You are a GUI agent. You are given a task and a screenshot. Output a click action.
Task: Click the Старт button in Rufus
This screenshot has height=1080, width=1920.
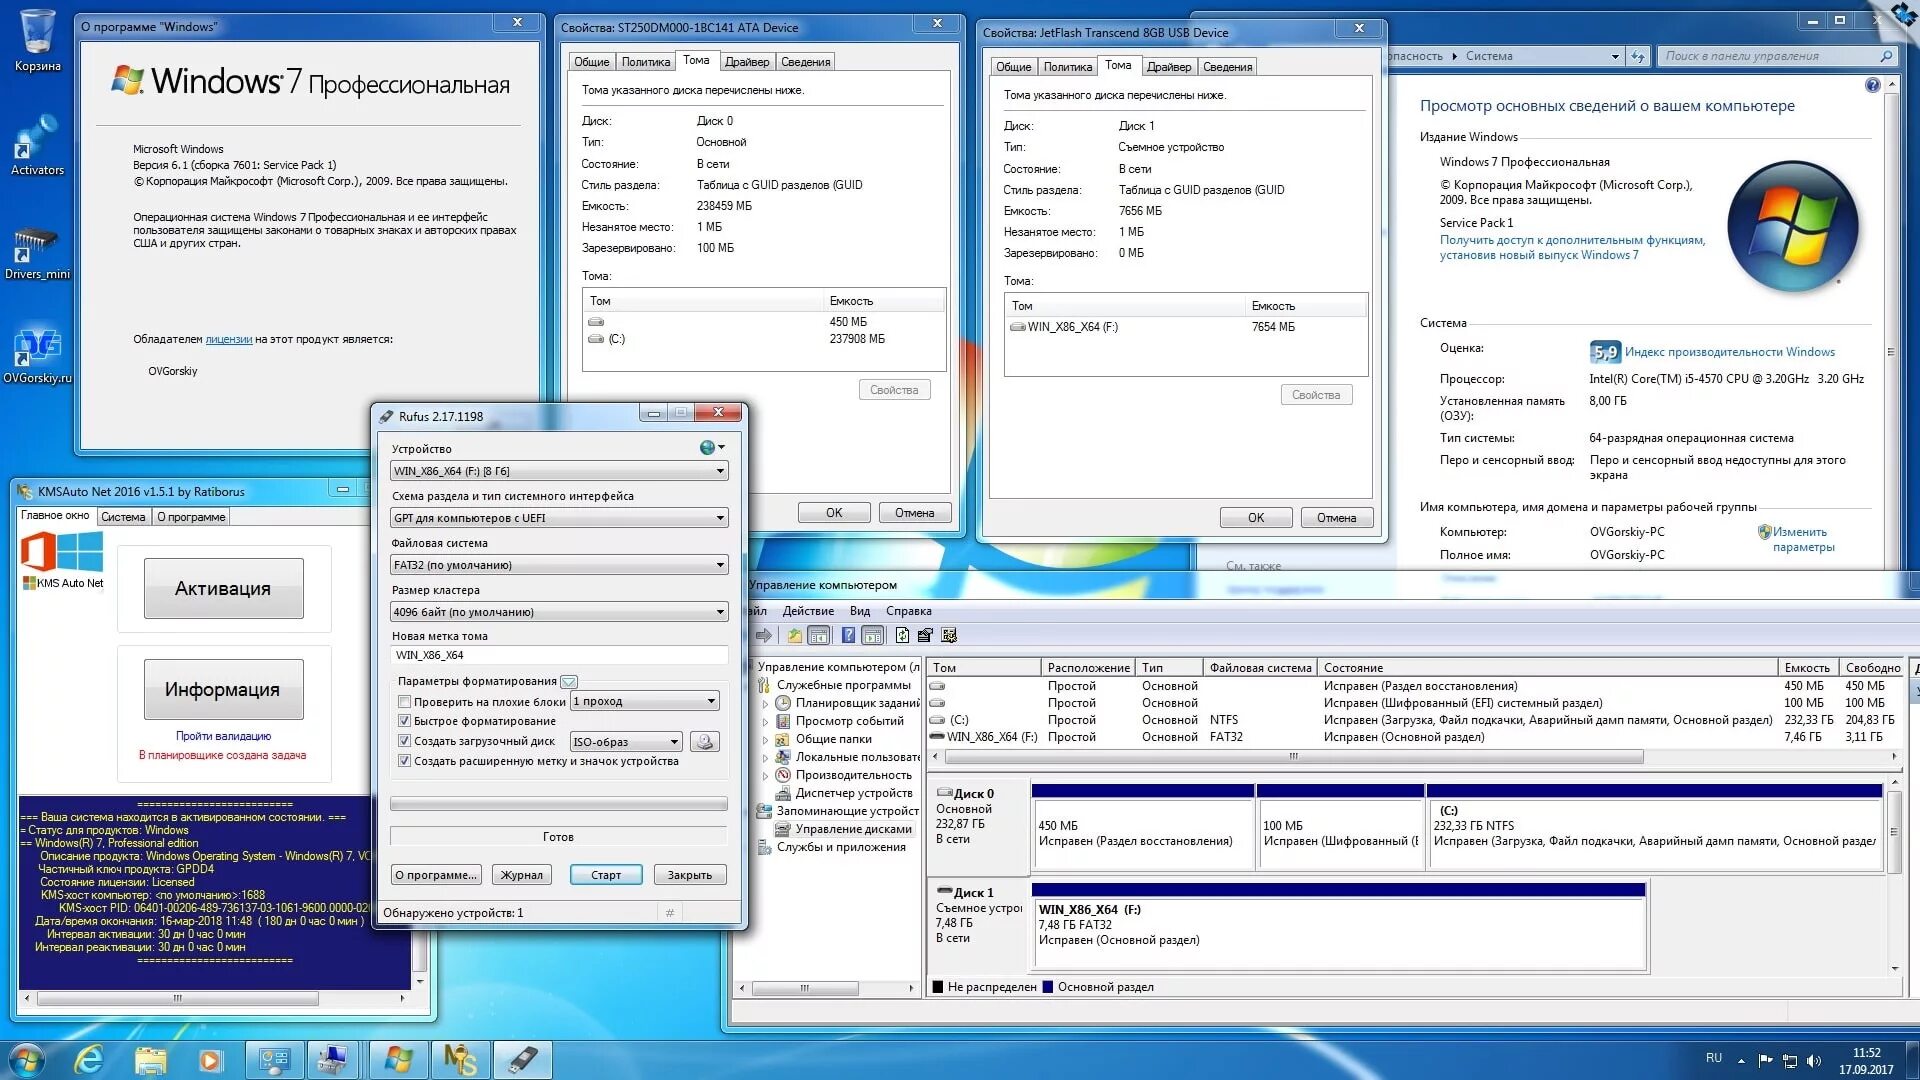click(603, 874)
